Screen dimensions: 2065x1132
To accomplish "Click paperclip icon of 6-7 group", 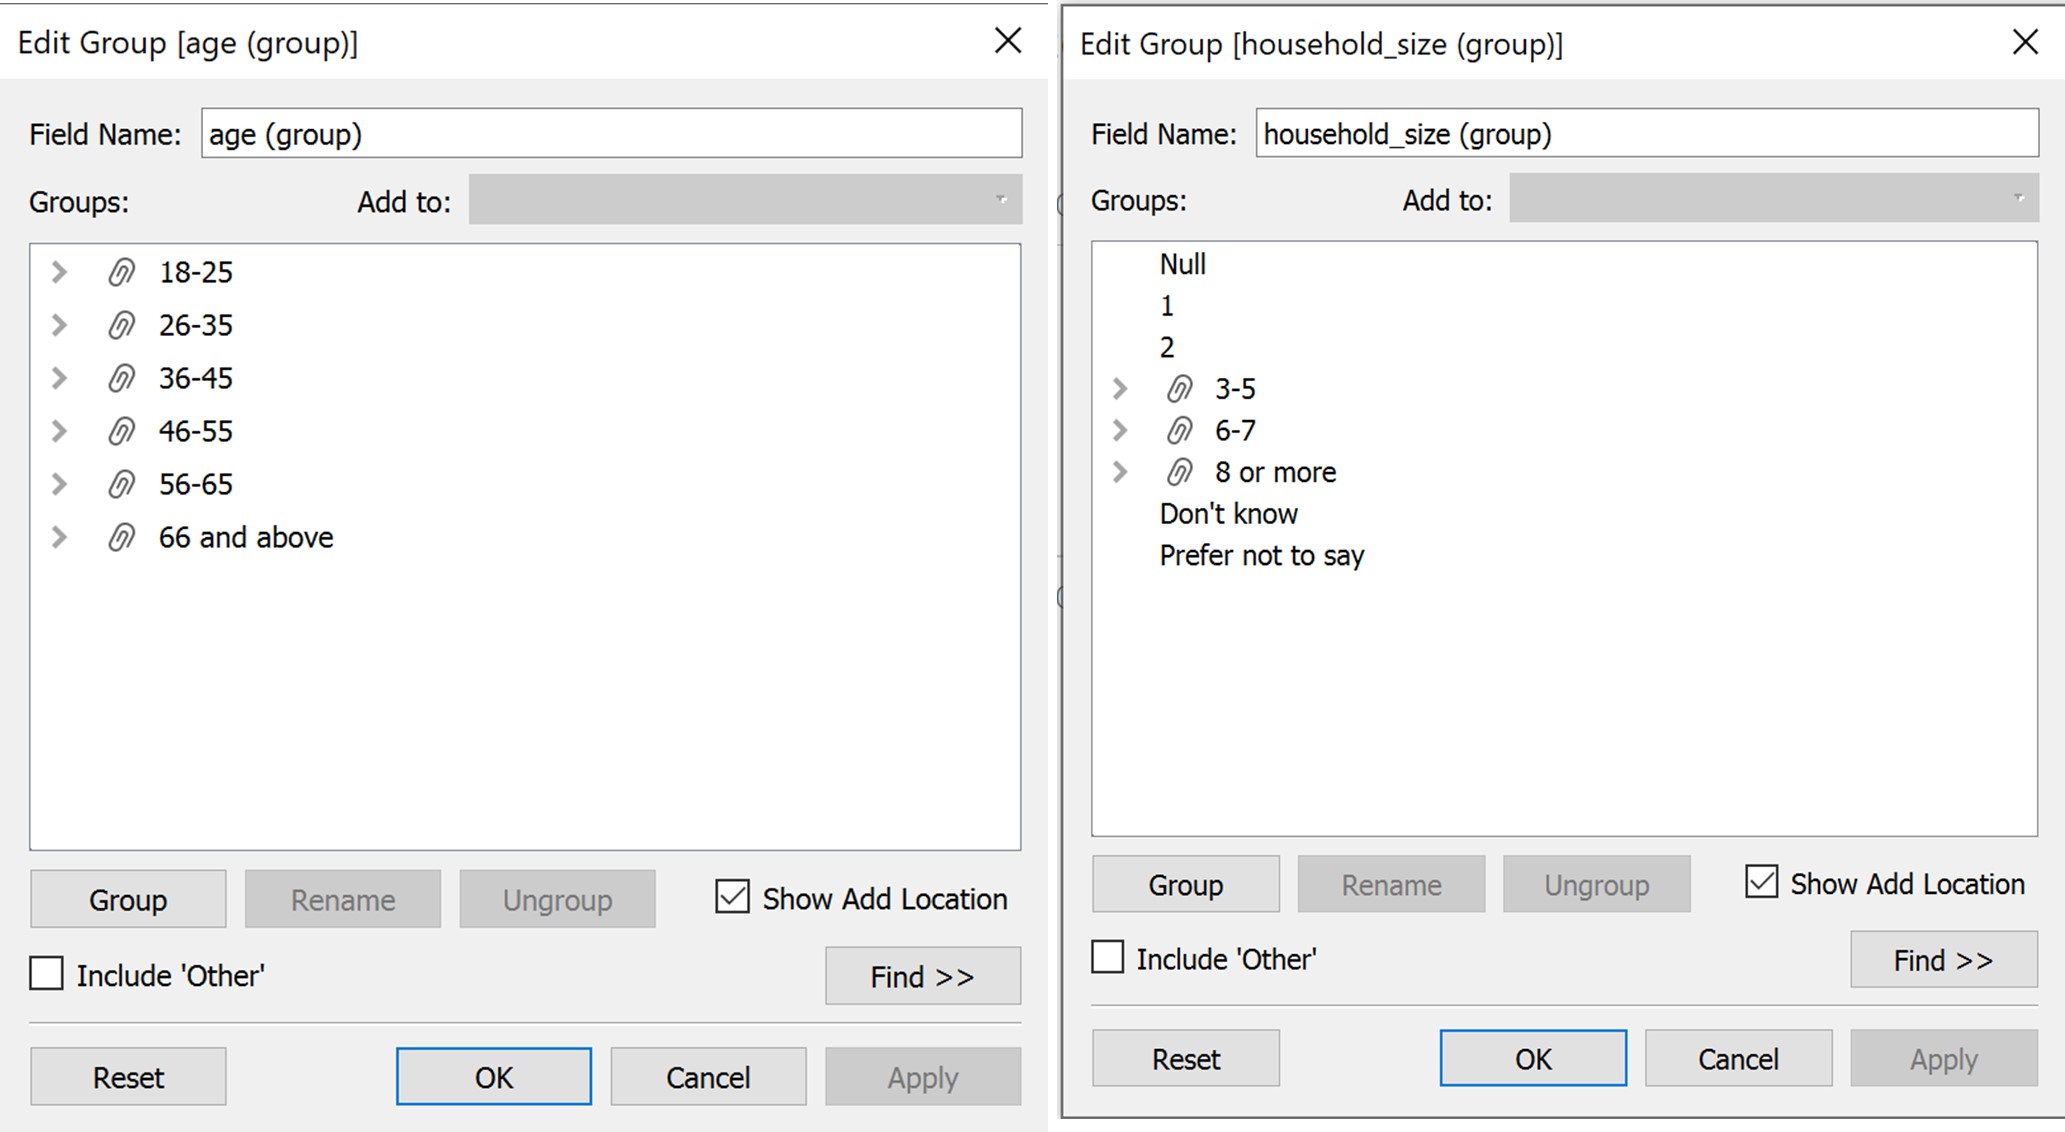I will [x=1180, y=431].
